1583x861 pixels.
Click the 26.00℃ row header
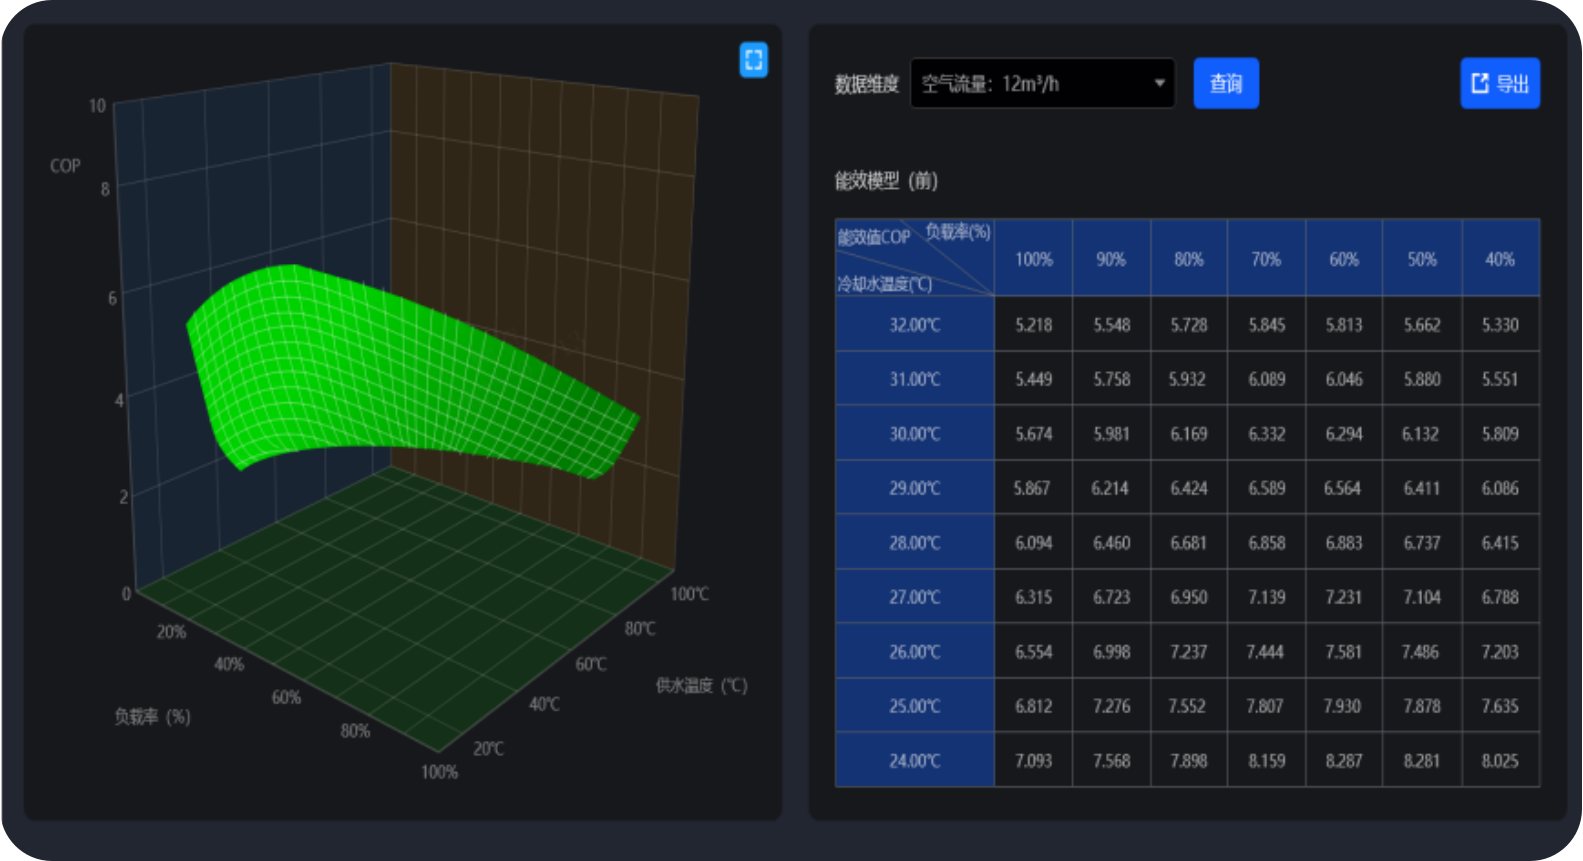915,651
